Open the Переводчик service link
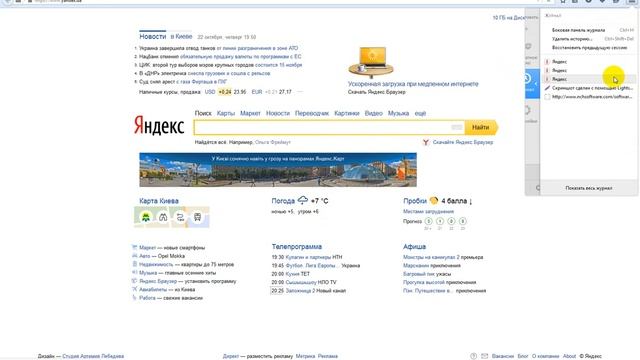This screenshot has height=360, width=640. [312, 113]
